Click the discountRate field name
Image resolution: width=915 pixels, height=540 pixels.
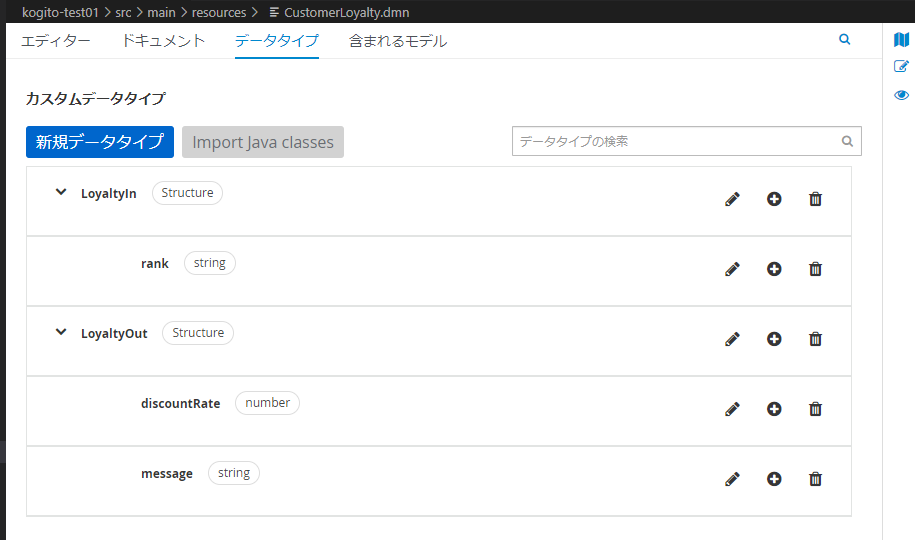tap(181, 404)
